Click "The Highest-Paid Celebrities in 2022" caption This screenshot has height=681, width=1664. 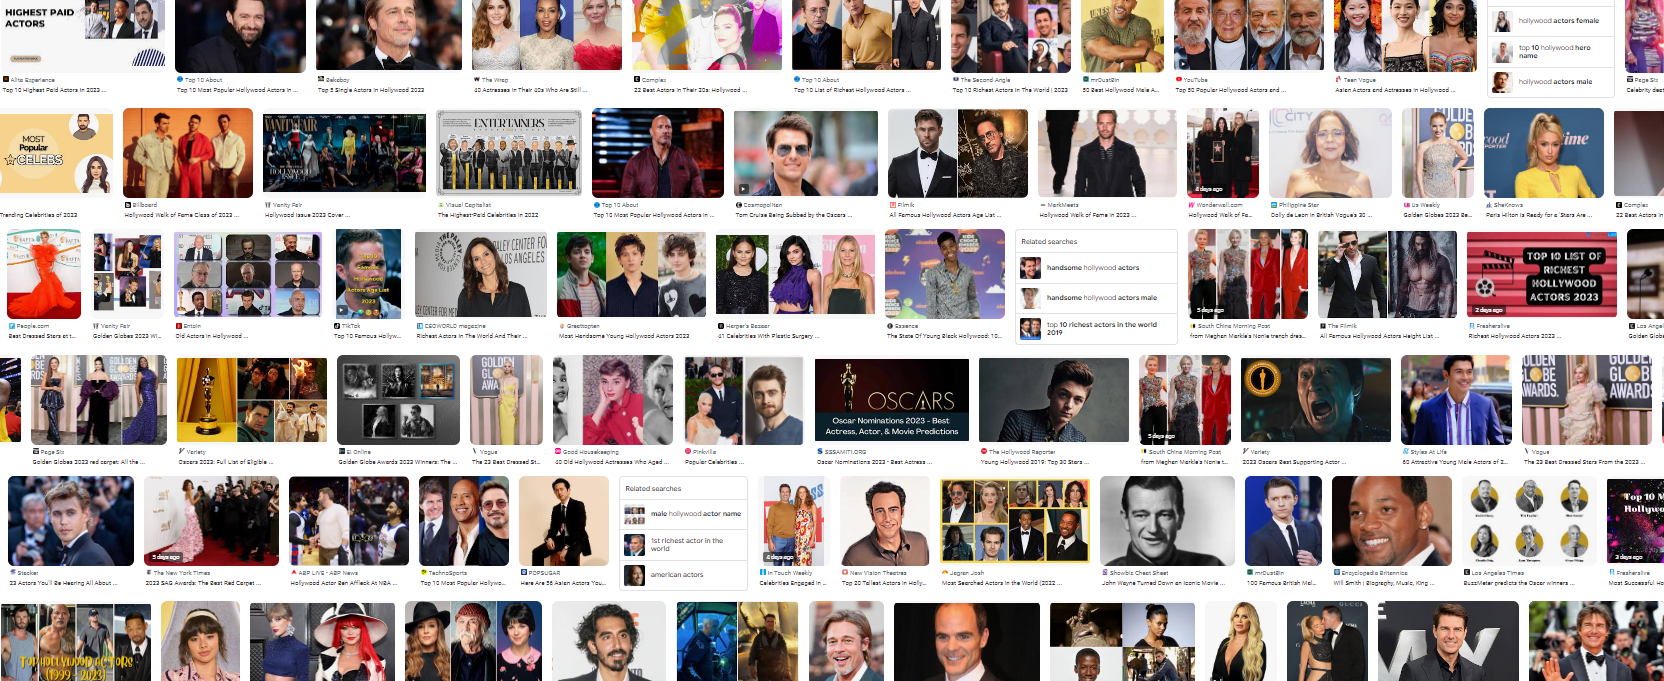(488, 215)
